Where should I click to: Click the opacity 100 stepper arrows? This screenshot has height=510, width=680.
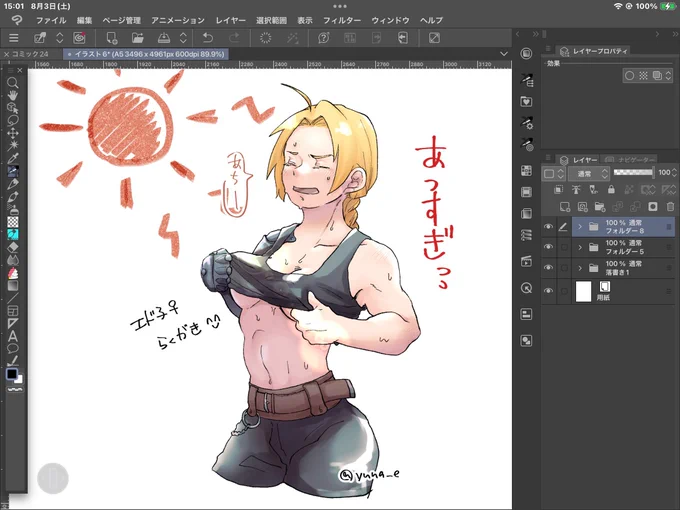[x=674, y=173]
